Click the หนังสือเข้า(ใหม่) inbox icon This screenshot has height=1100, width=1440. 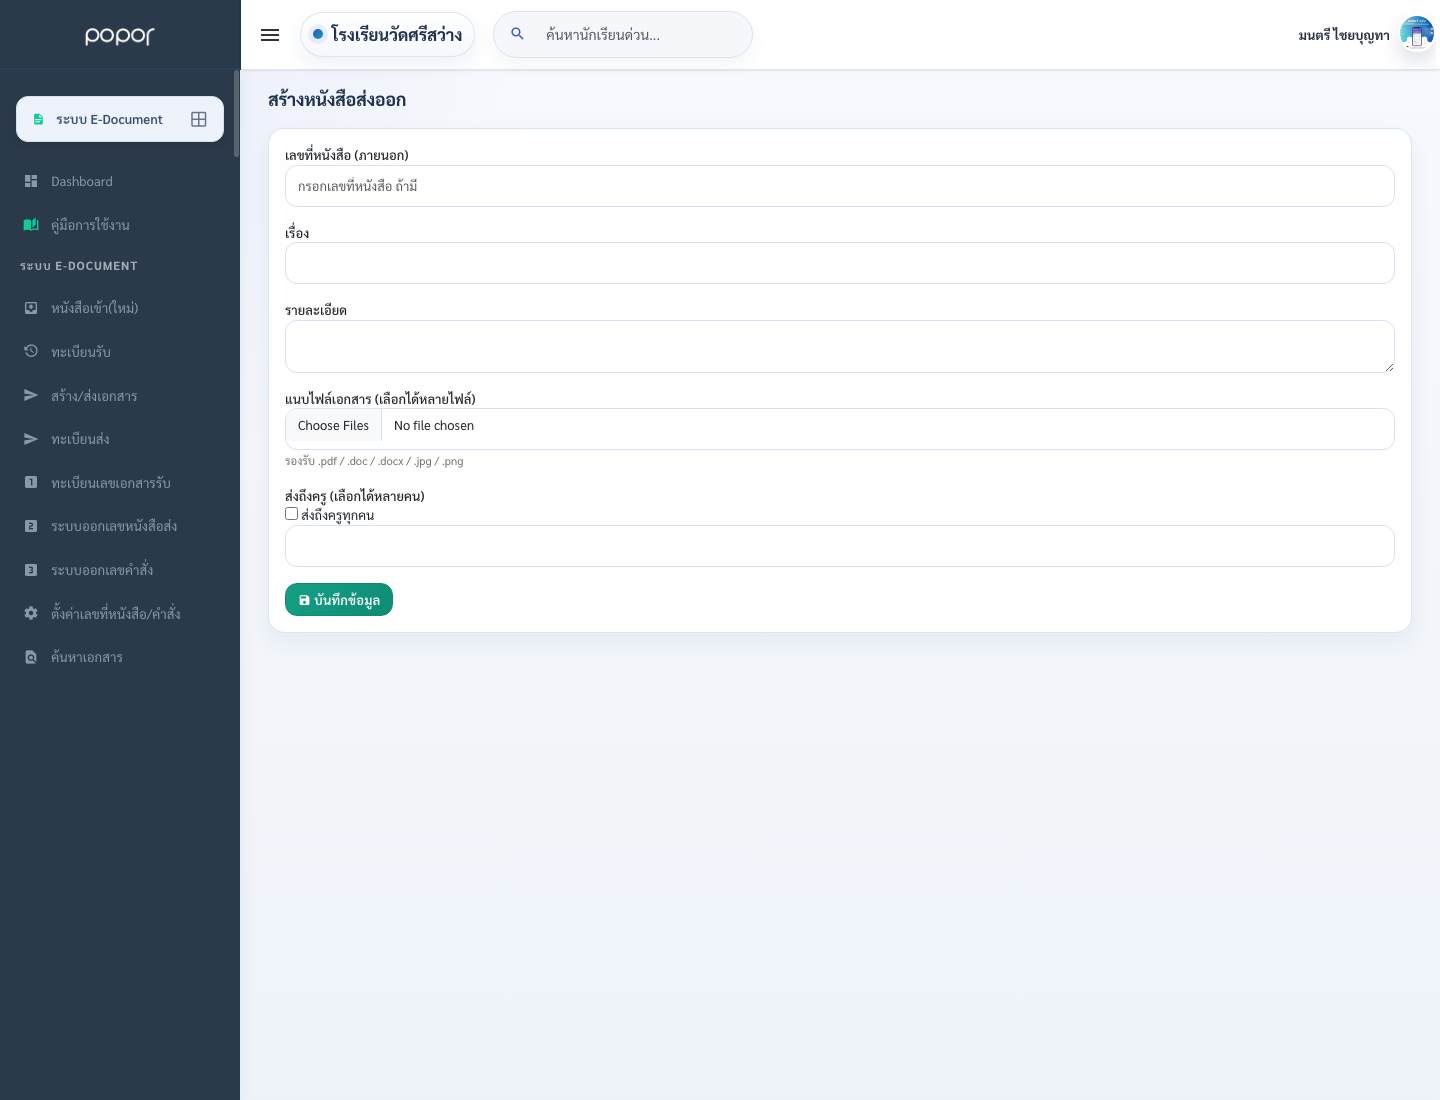[31, 308]
